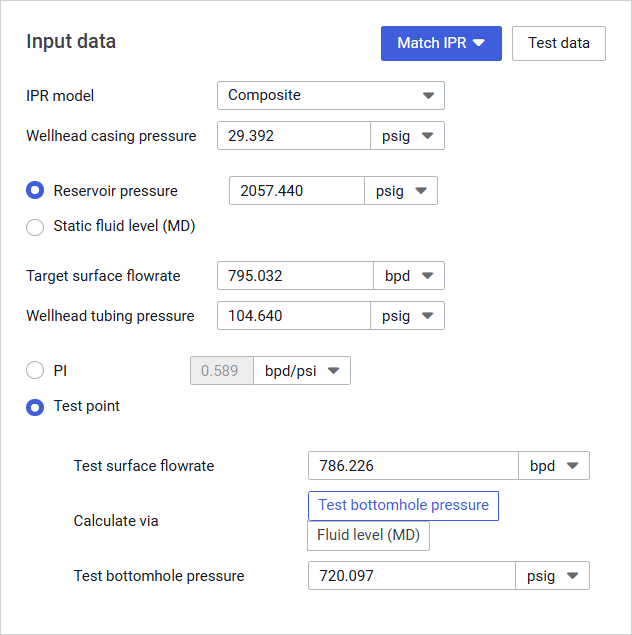
Task: Choose the PI radio button
Action: click(35, 371)
